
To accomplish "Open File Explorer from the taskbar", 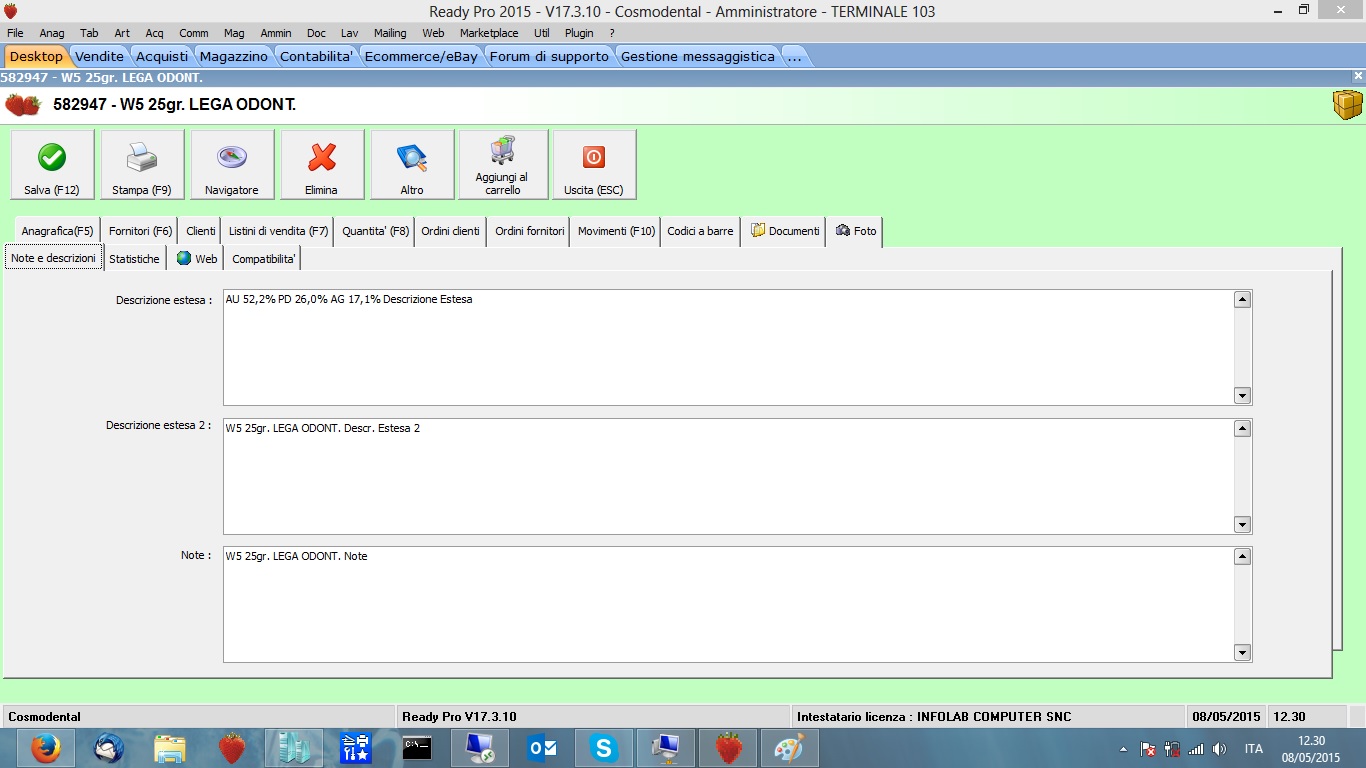I will point(170,748).
